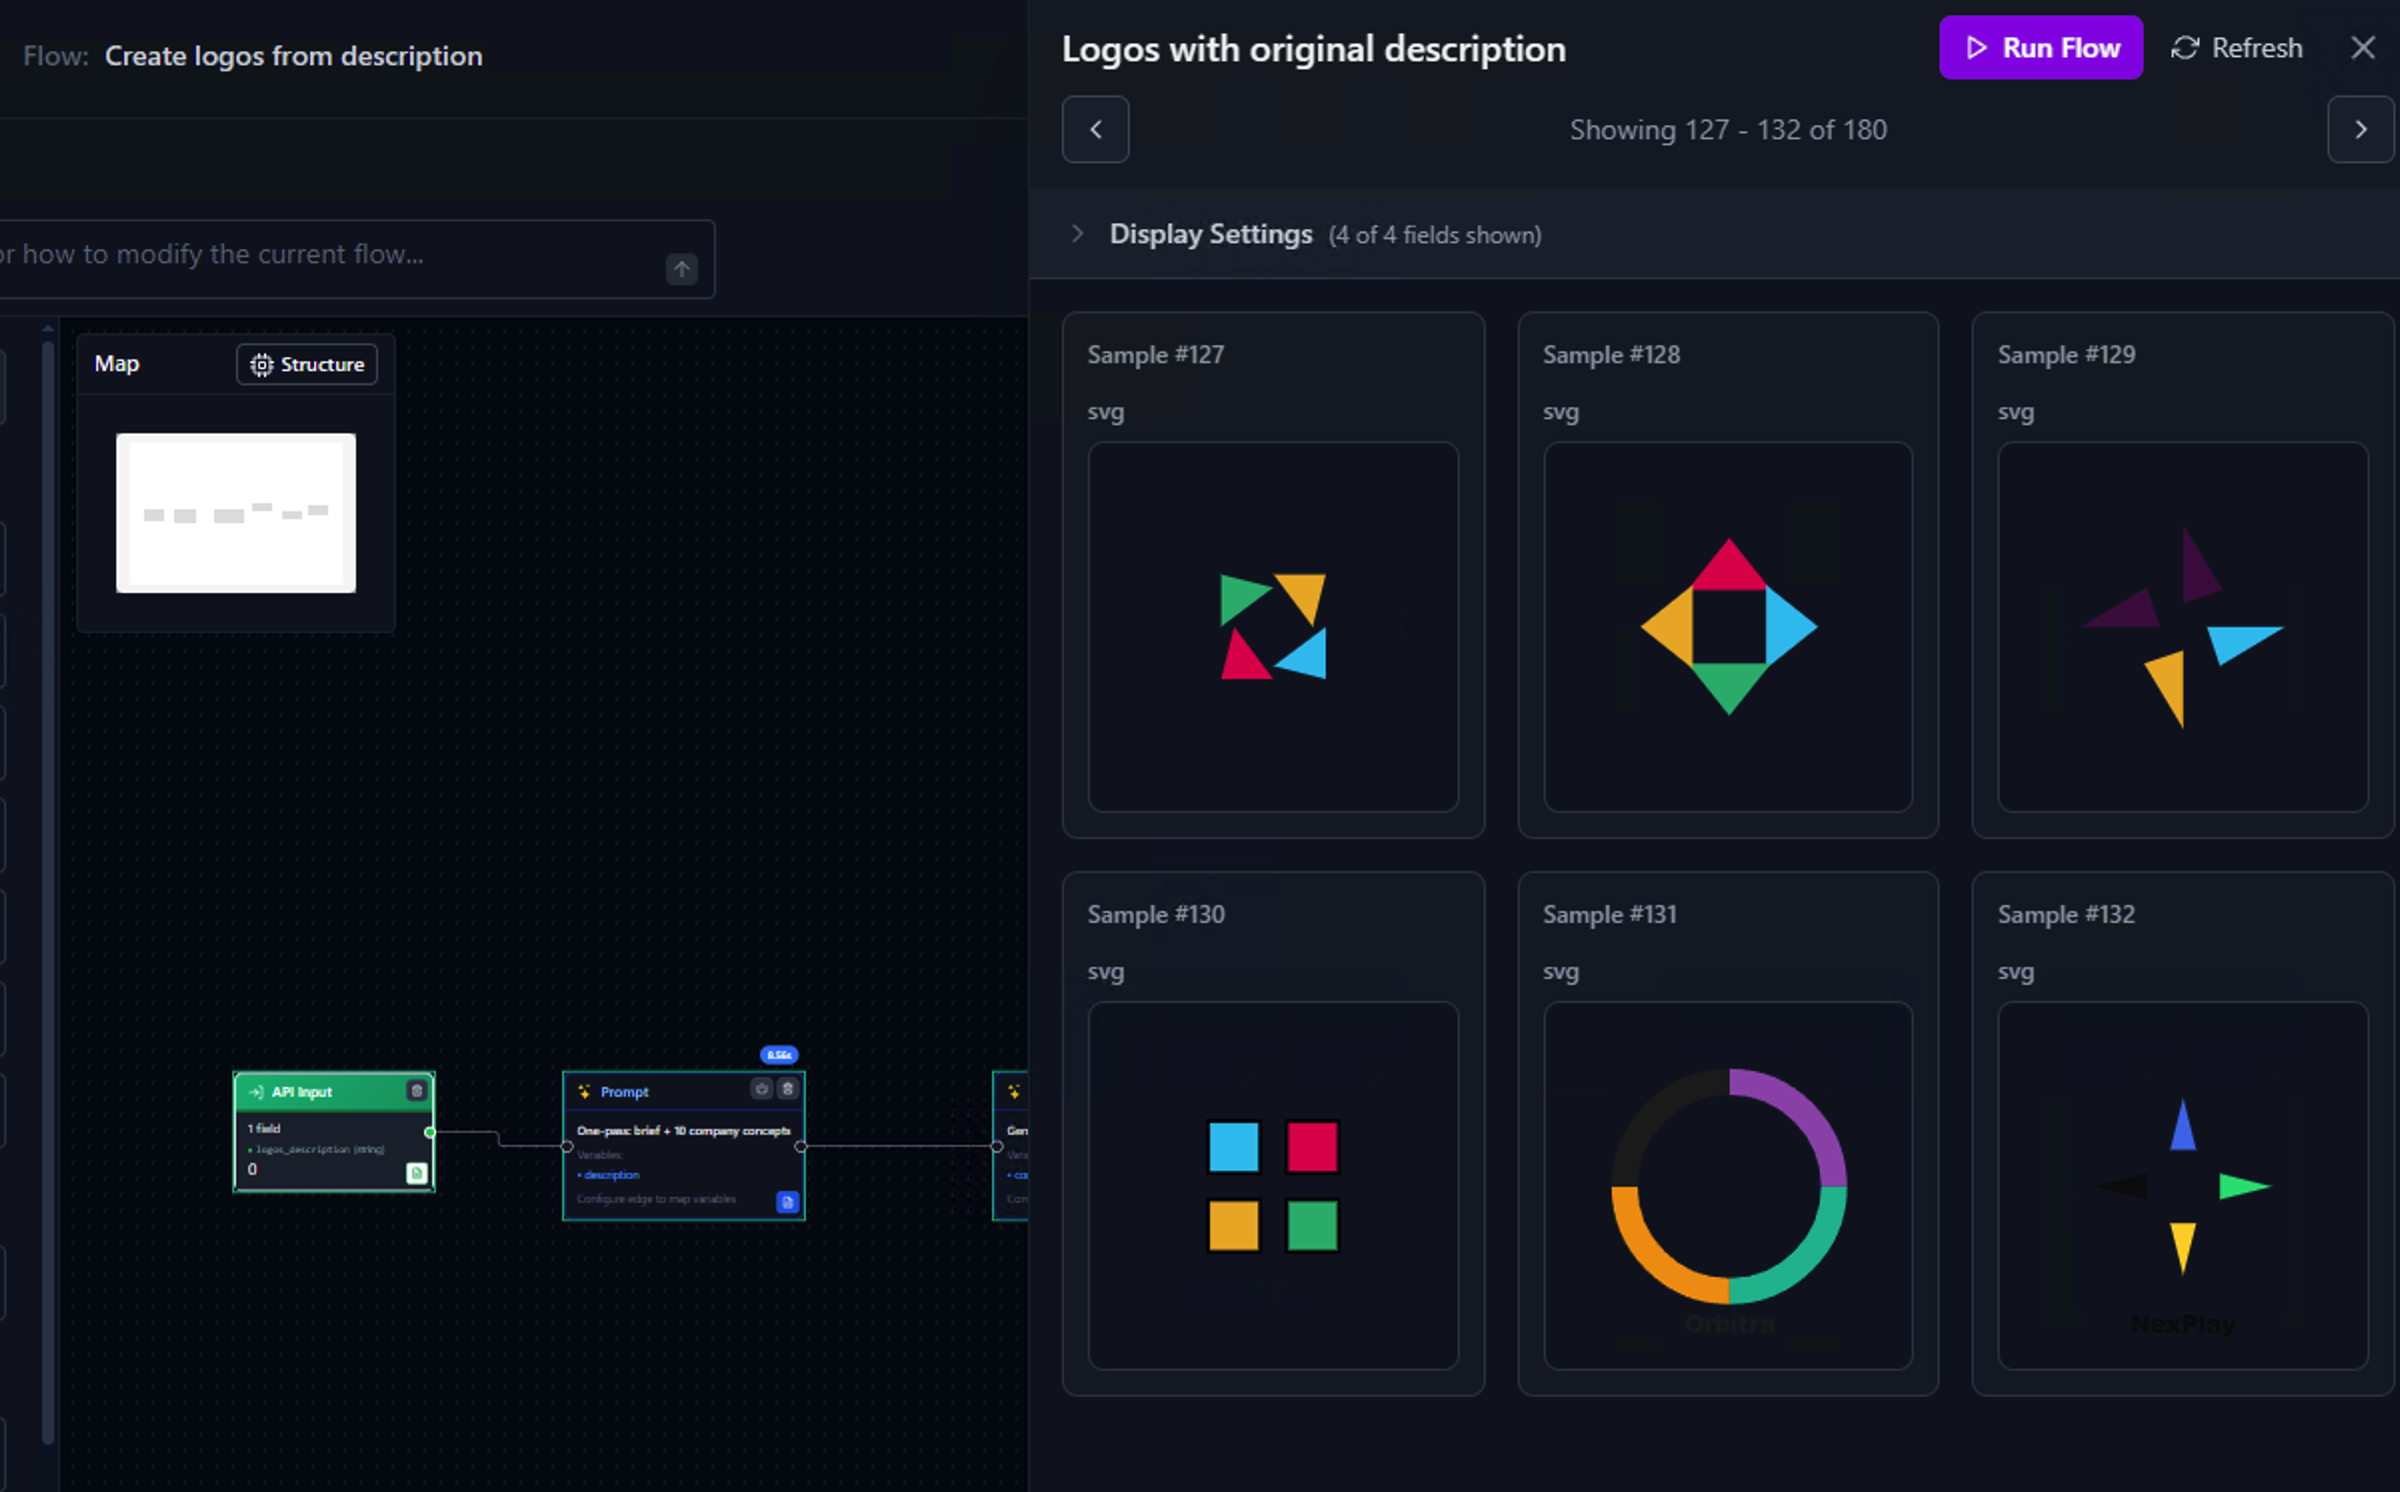Open the Structure view

[x=306, y=364]
